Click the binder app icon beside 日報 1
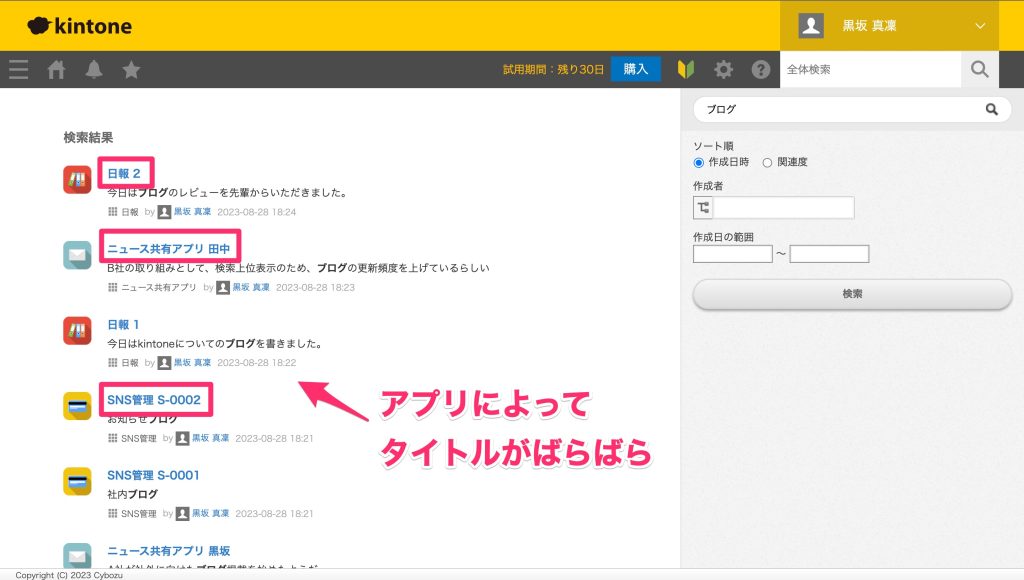Screen dimensions: 1024x580 point(77,330)
